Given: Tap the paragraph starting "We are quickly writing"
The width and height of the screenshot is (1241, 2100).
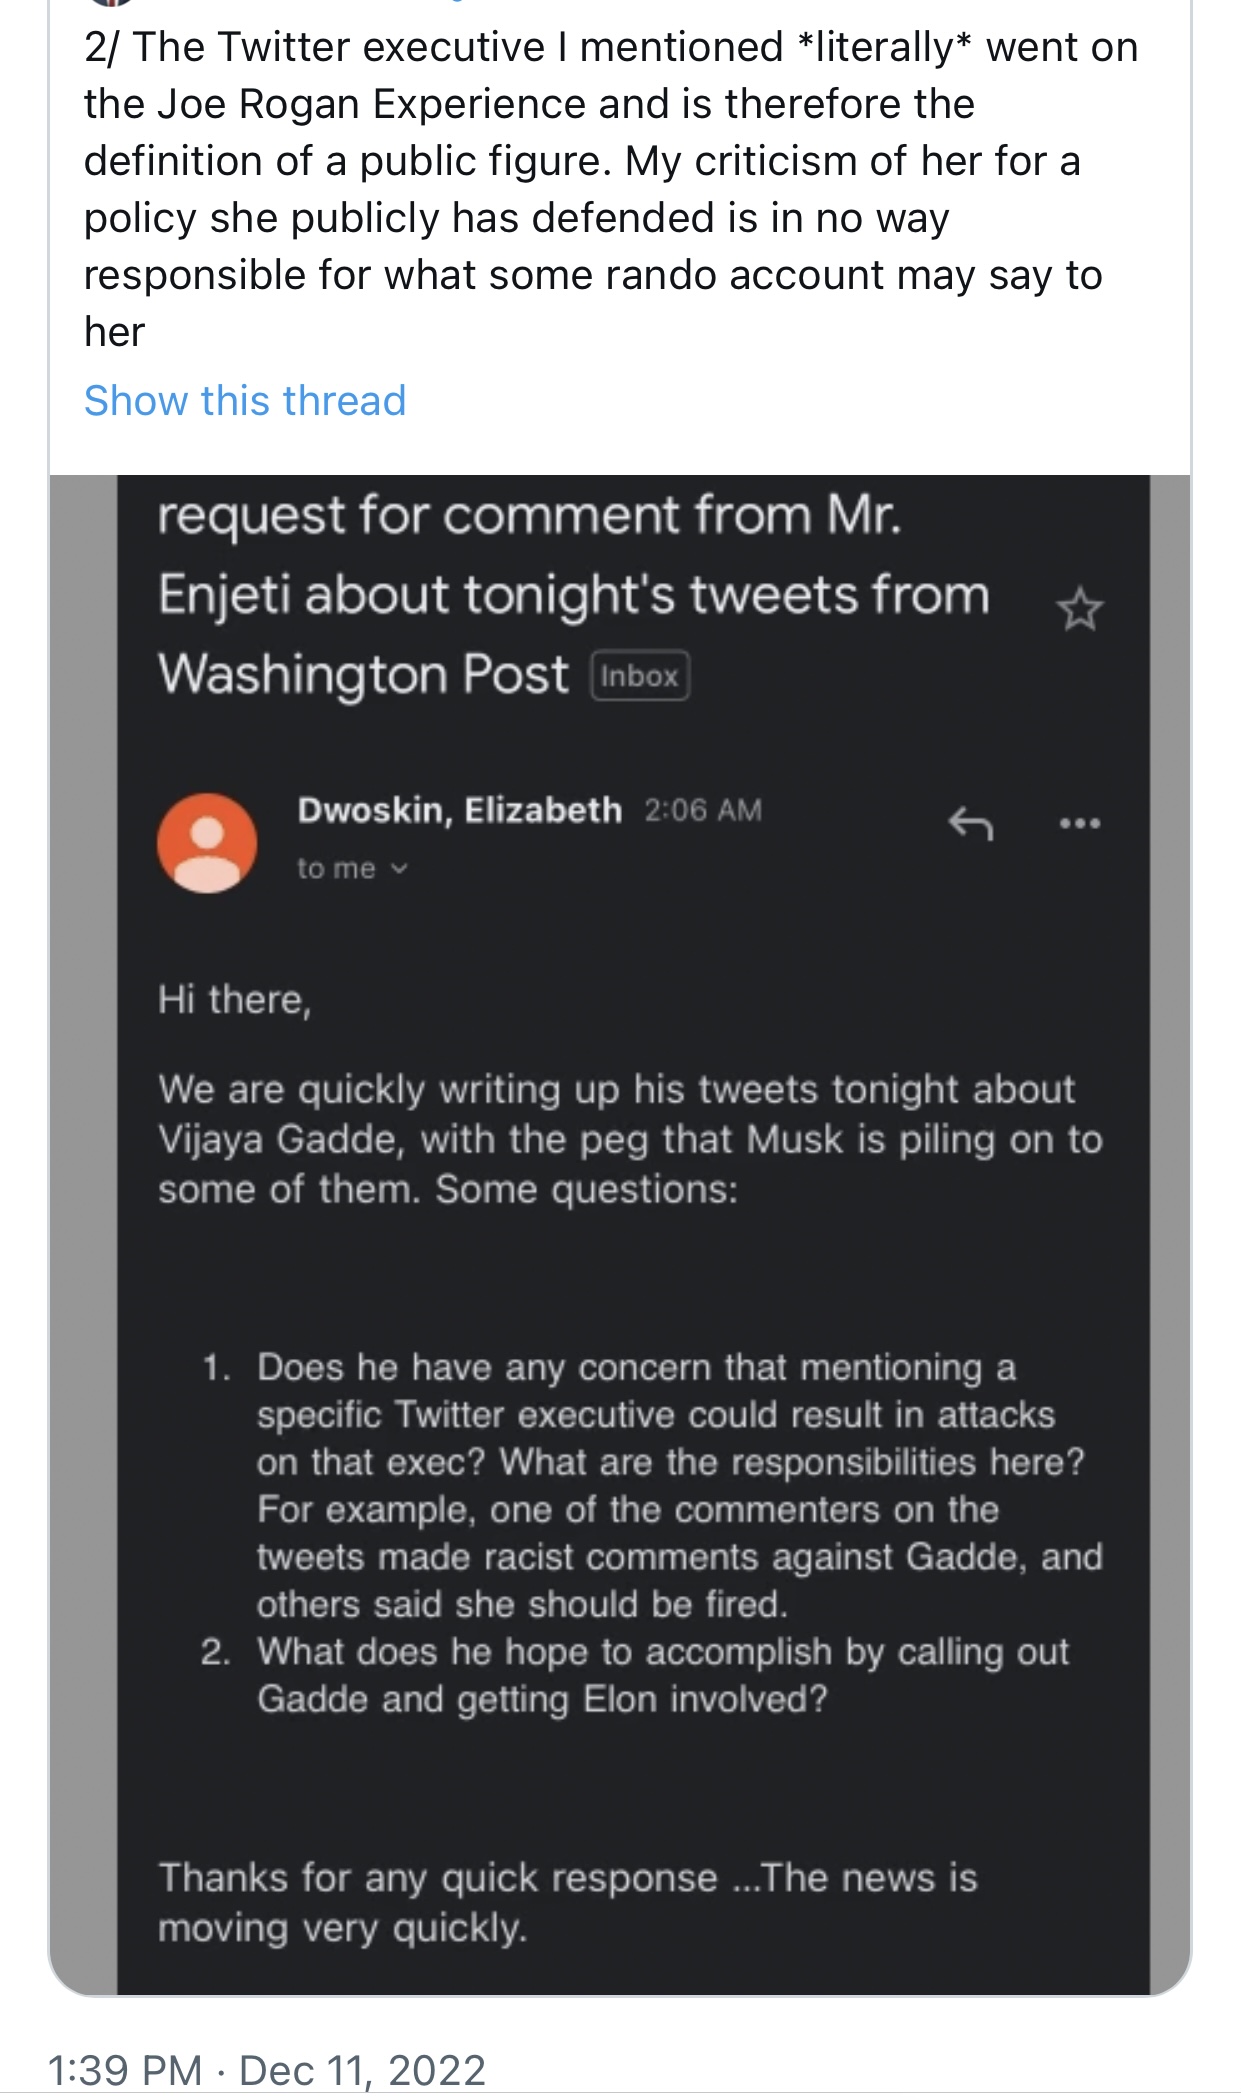Looking at the screenshot, I should [630, 1139].
